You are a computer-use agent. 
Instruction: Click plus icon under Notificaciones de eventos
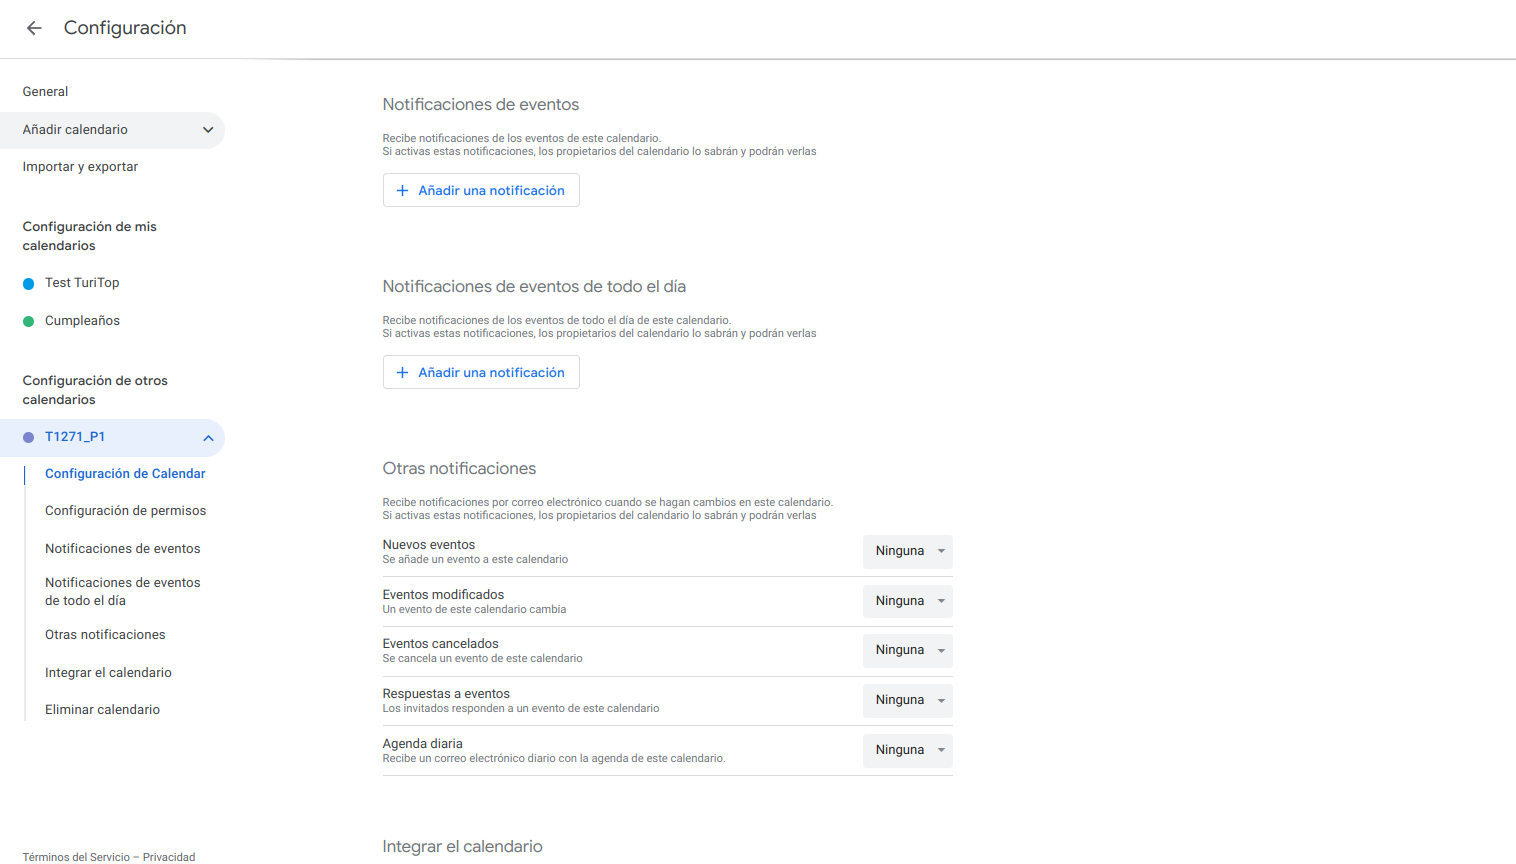402,191
